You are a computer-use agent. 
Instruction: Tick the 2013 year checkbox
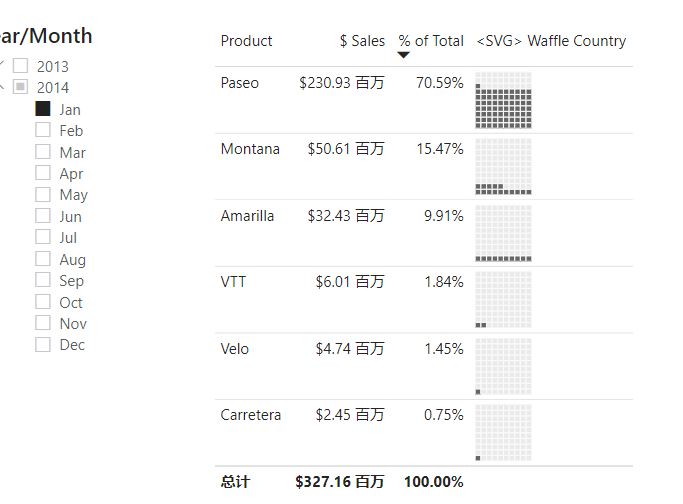click(x=21, y=66)
